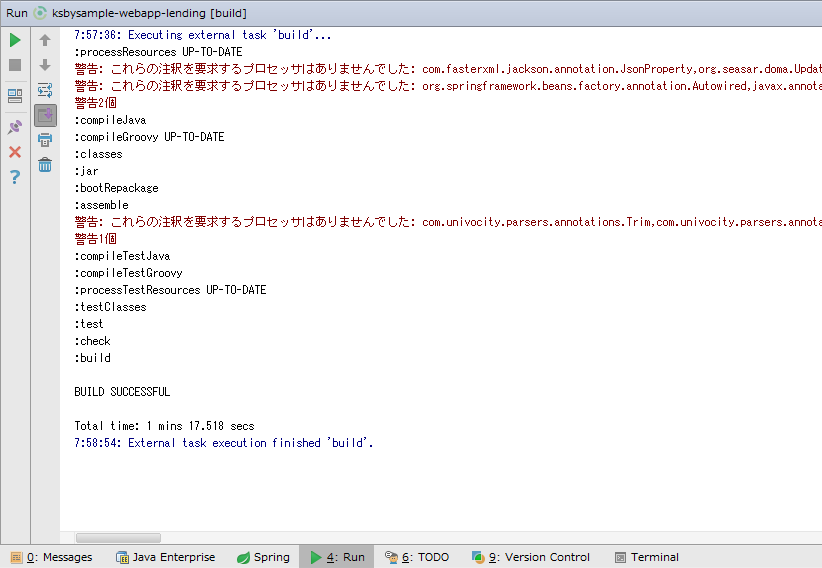The height and width of the screenshot is (568, 822).
Task: Open the Terminal tool window
Action: (647, 557)
